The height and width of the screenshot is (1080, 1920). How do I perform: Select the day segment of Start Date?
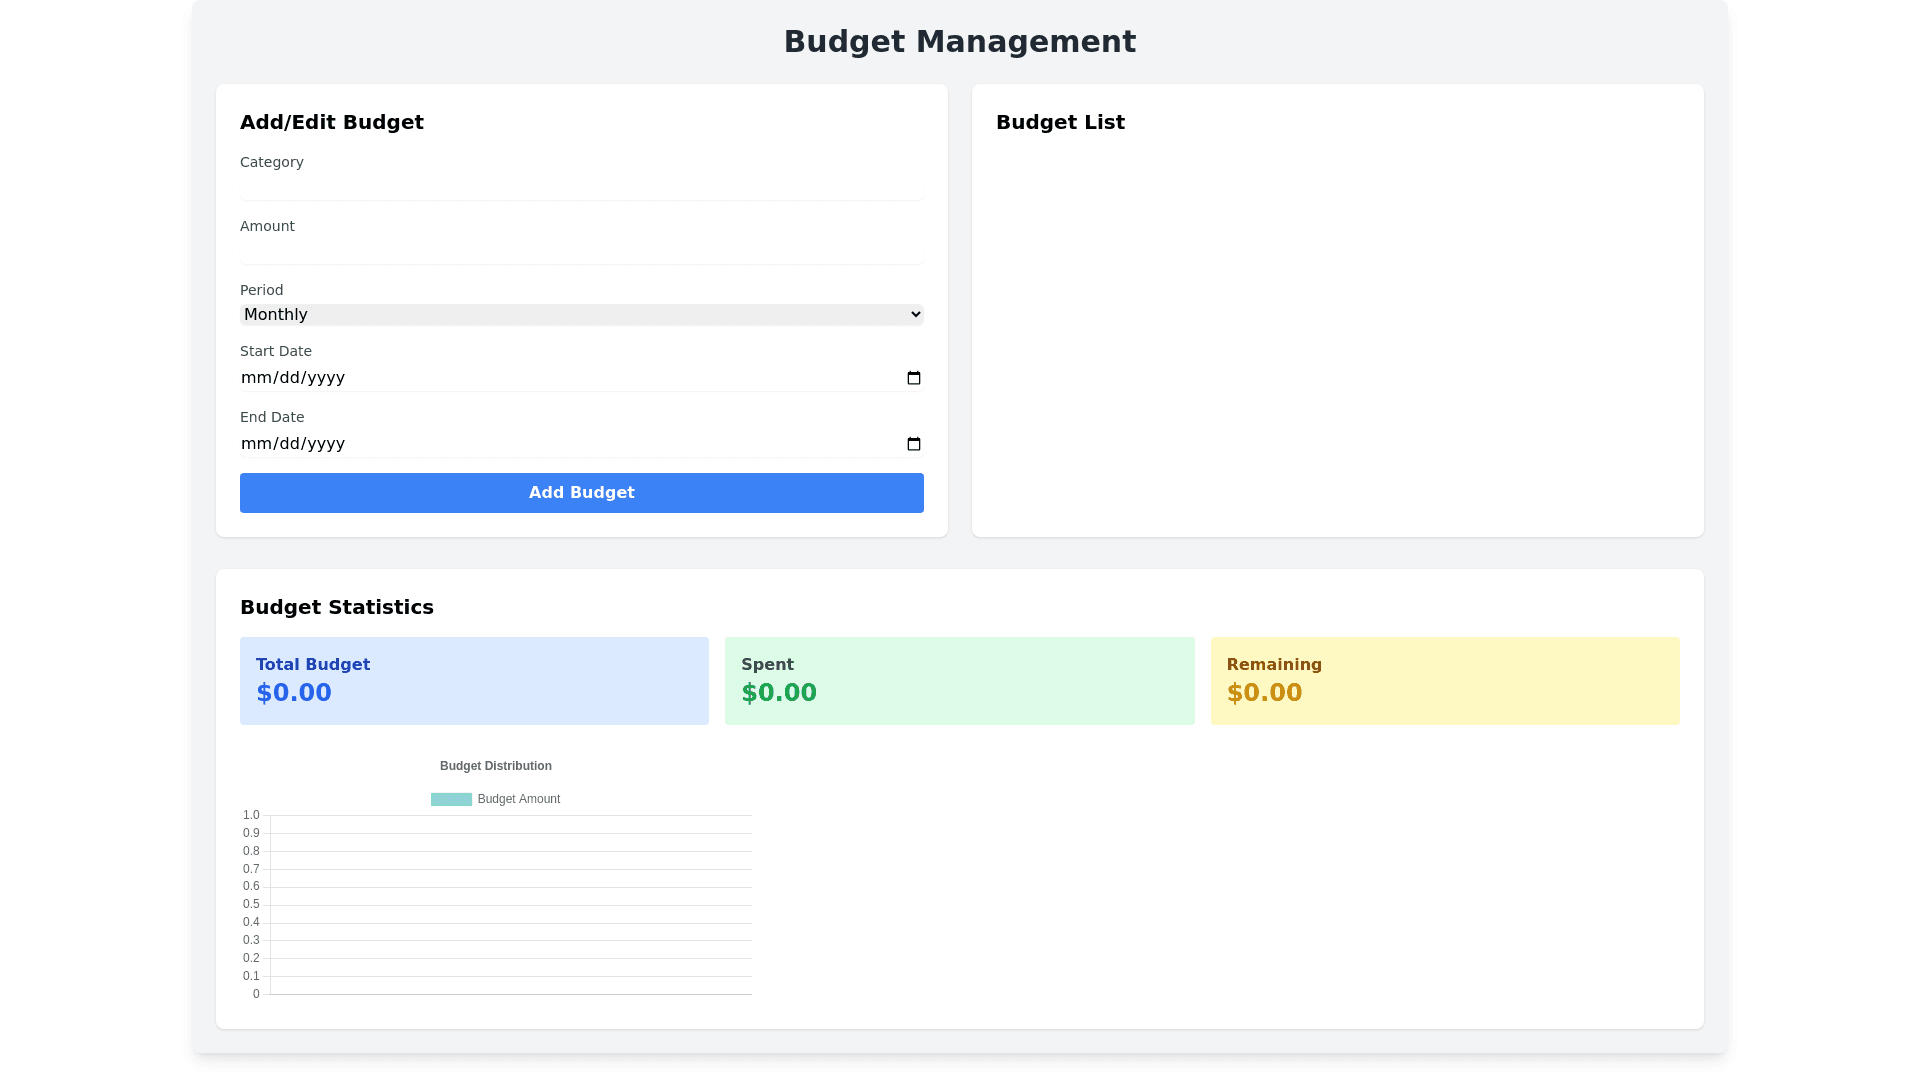290,378
